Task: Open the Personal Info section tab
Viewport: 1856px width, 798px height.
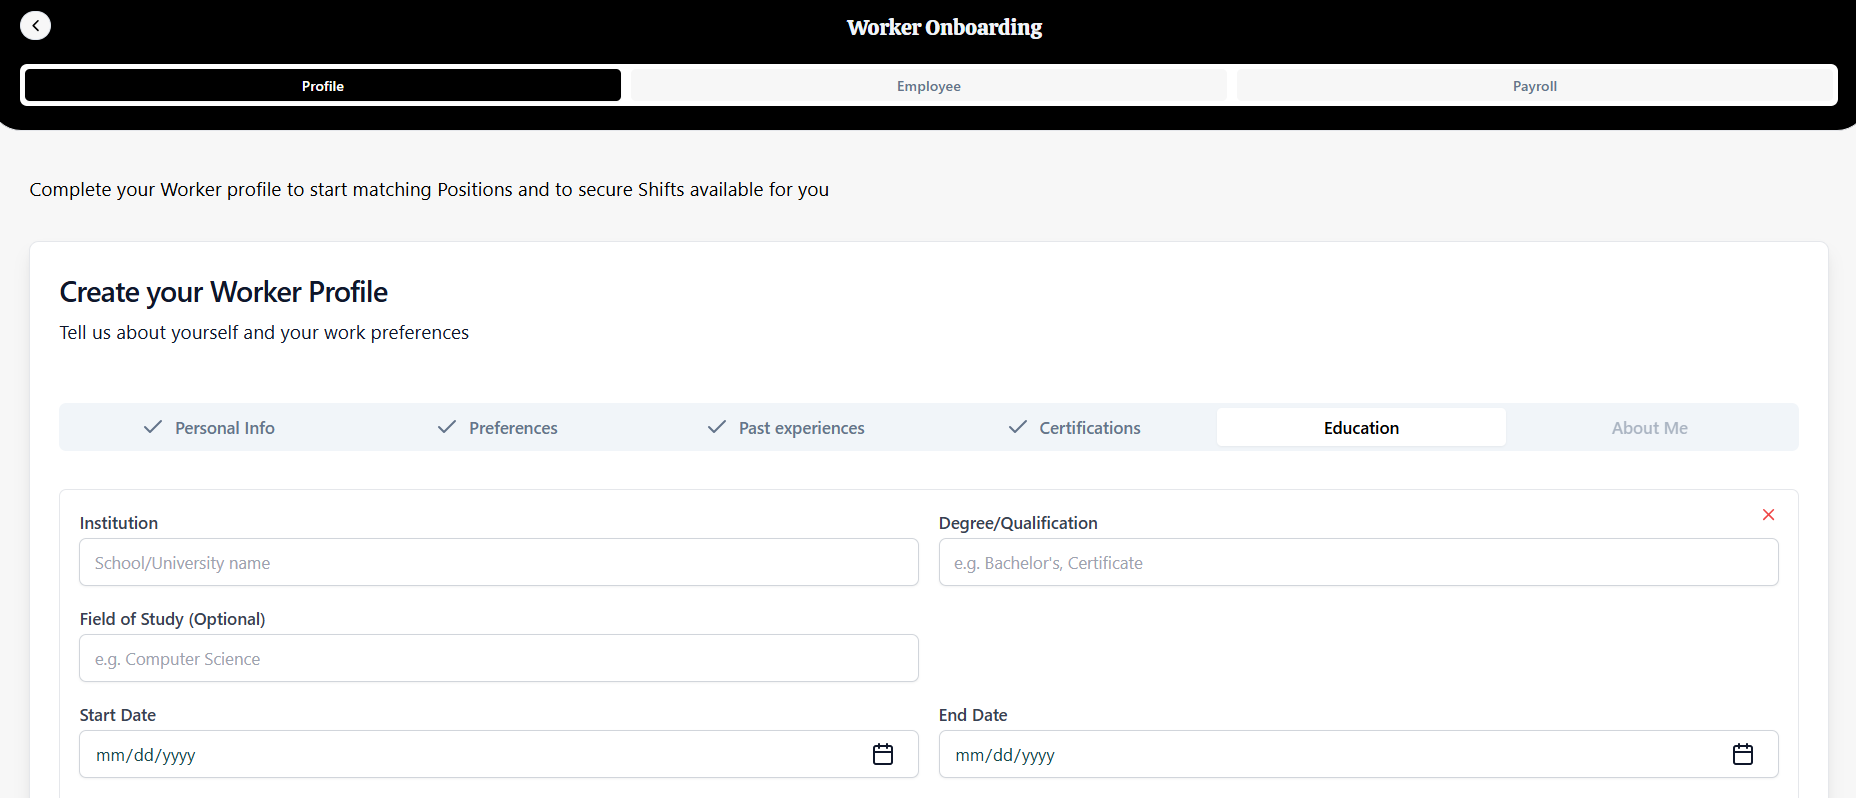Action: (x=209, y=428)
